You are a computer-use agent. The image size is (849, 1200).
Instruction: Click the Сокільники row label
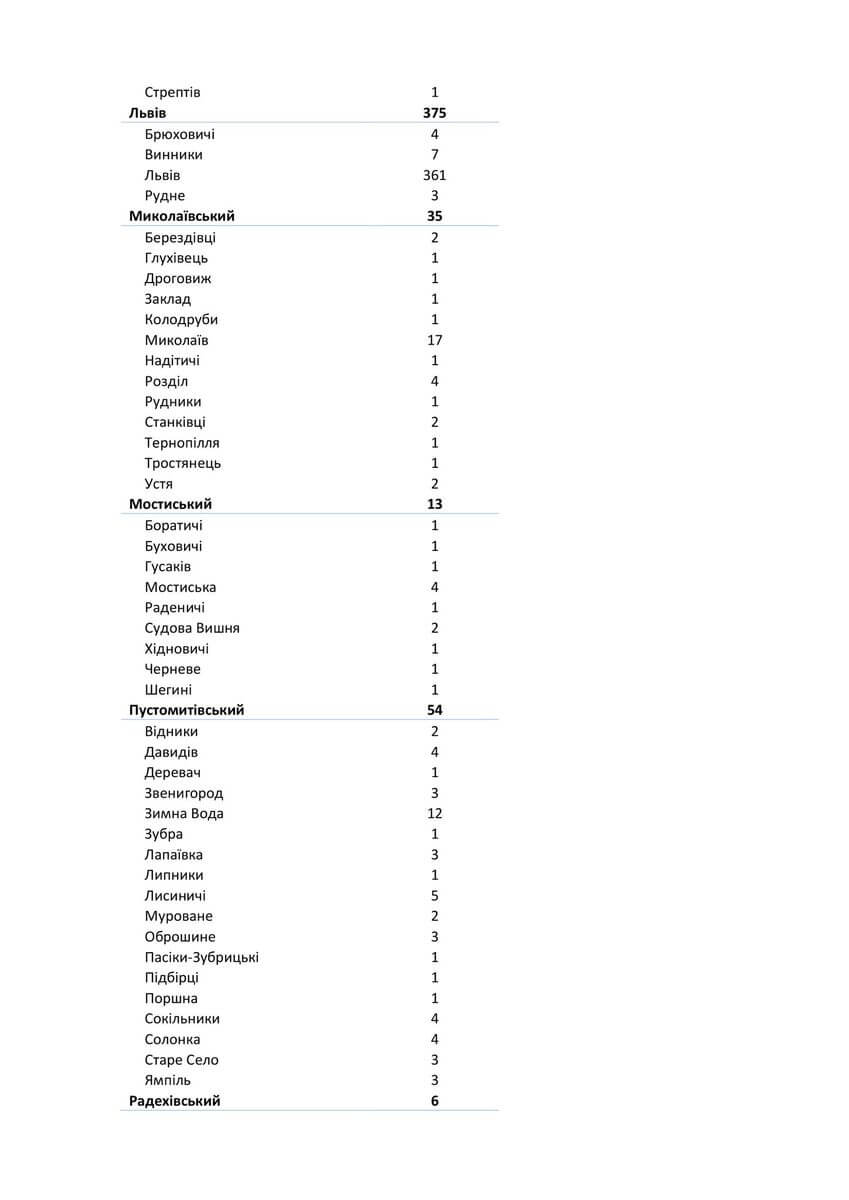[x=182, y=1019]
